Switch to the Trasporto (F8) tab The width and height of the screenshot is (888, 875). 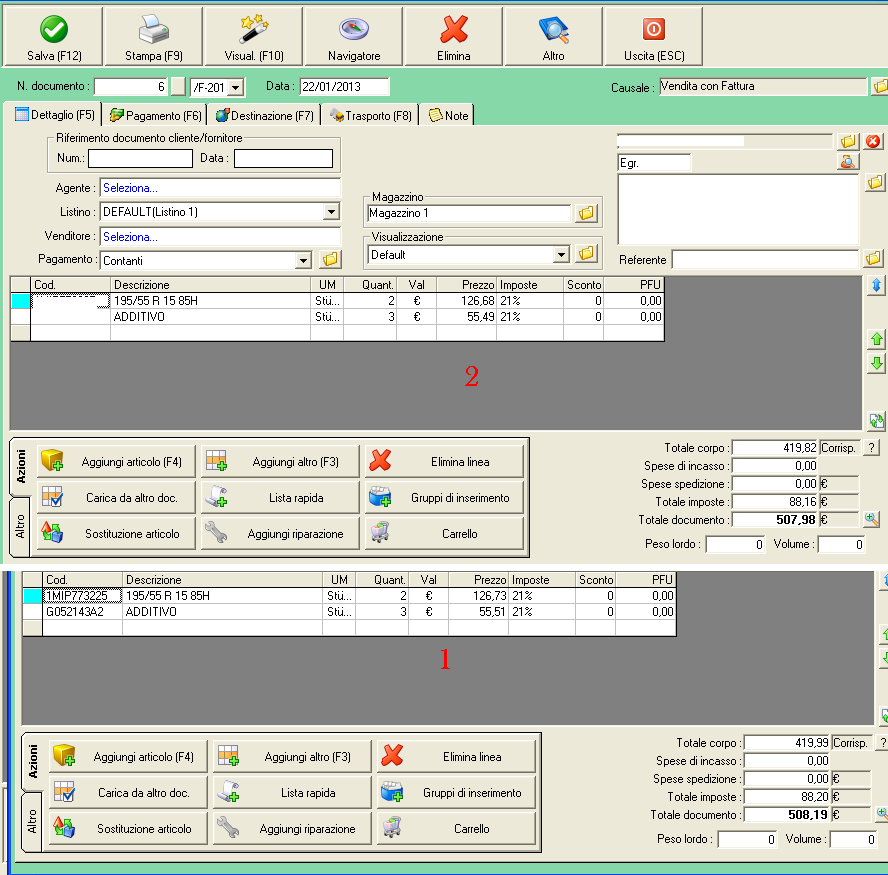click(370, 116)
